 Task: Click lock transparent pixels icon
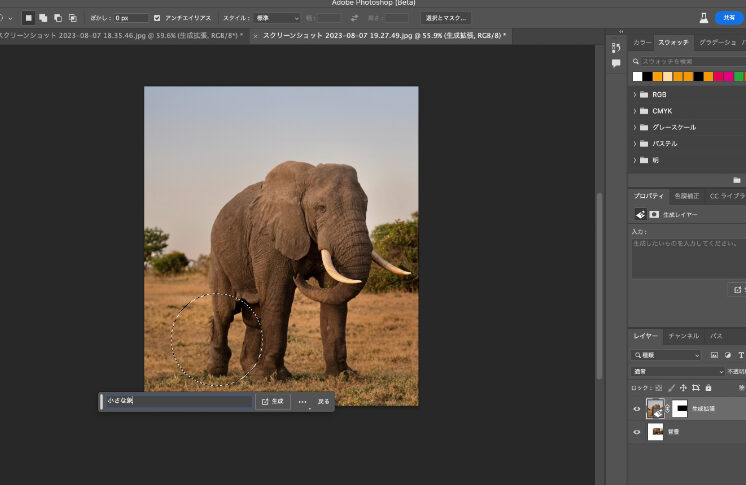coord(659,388)
